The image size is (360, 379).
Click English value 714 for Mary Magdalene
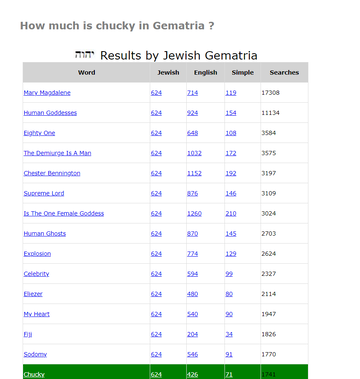tap(192, 93)
